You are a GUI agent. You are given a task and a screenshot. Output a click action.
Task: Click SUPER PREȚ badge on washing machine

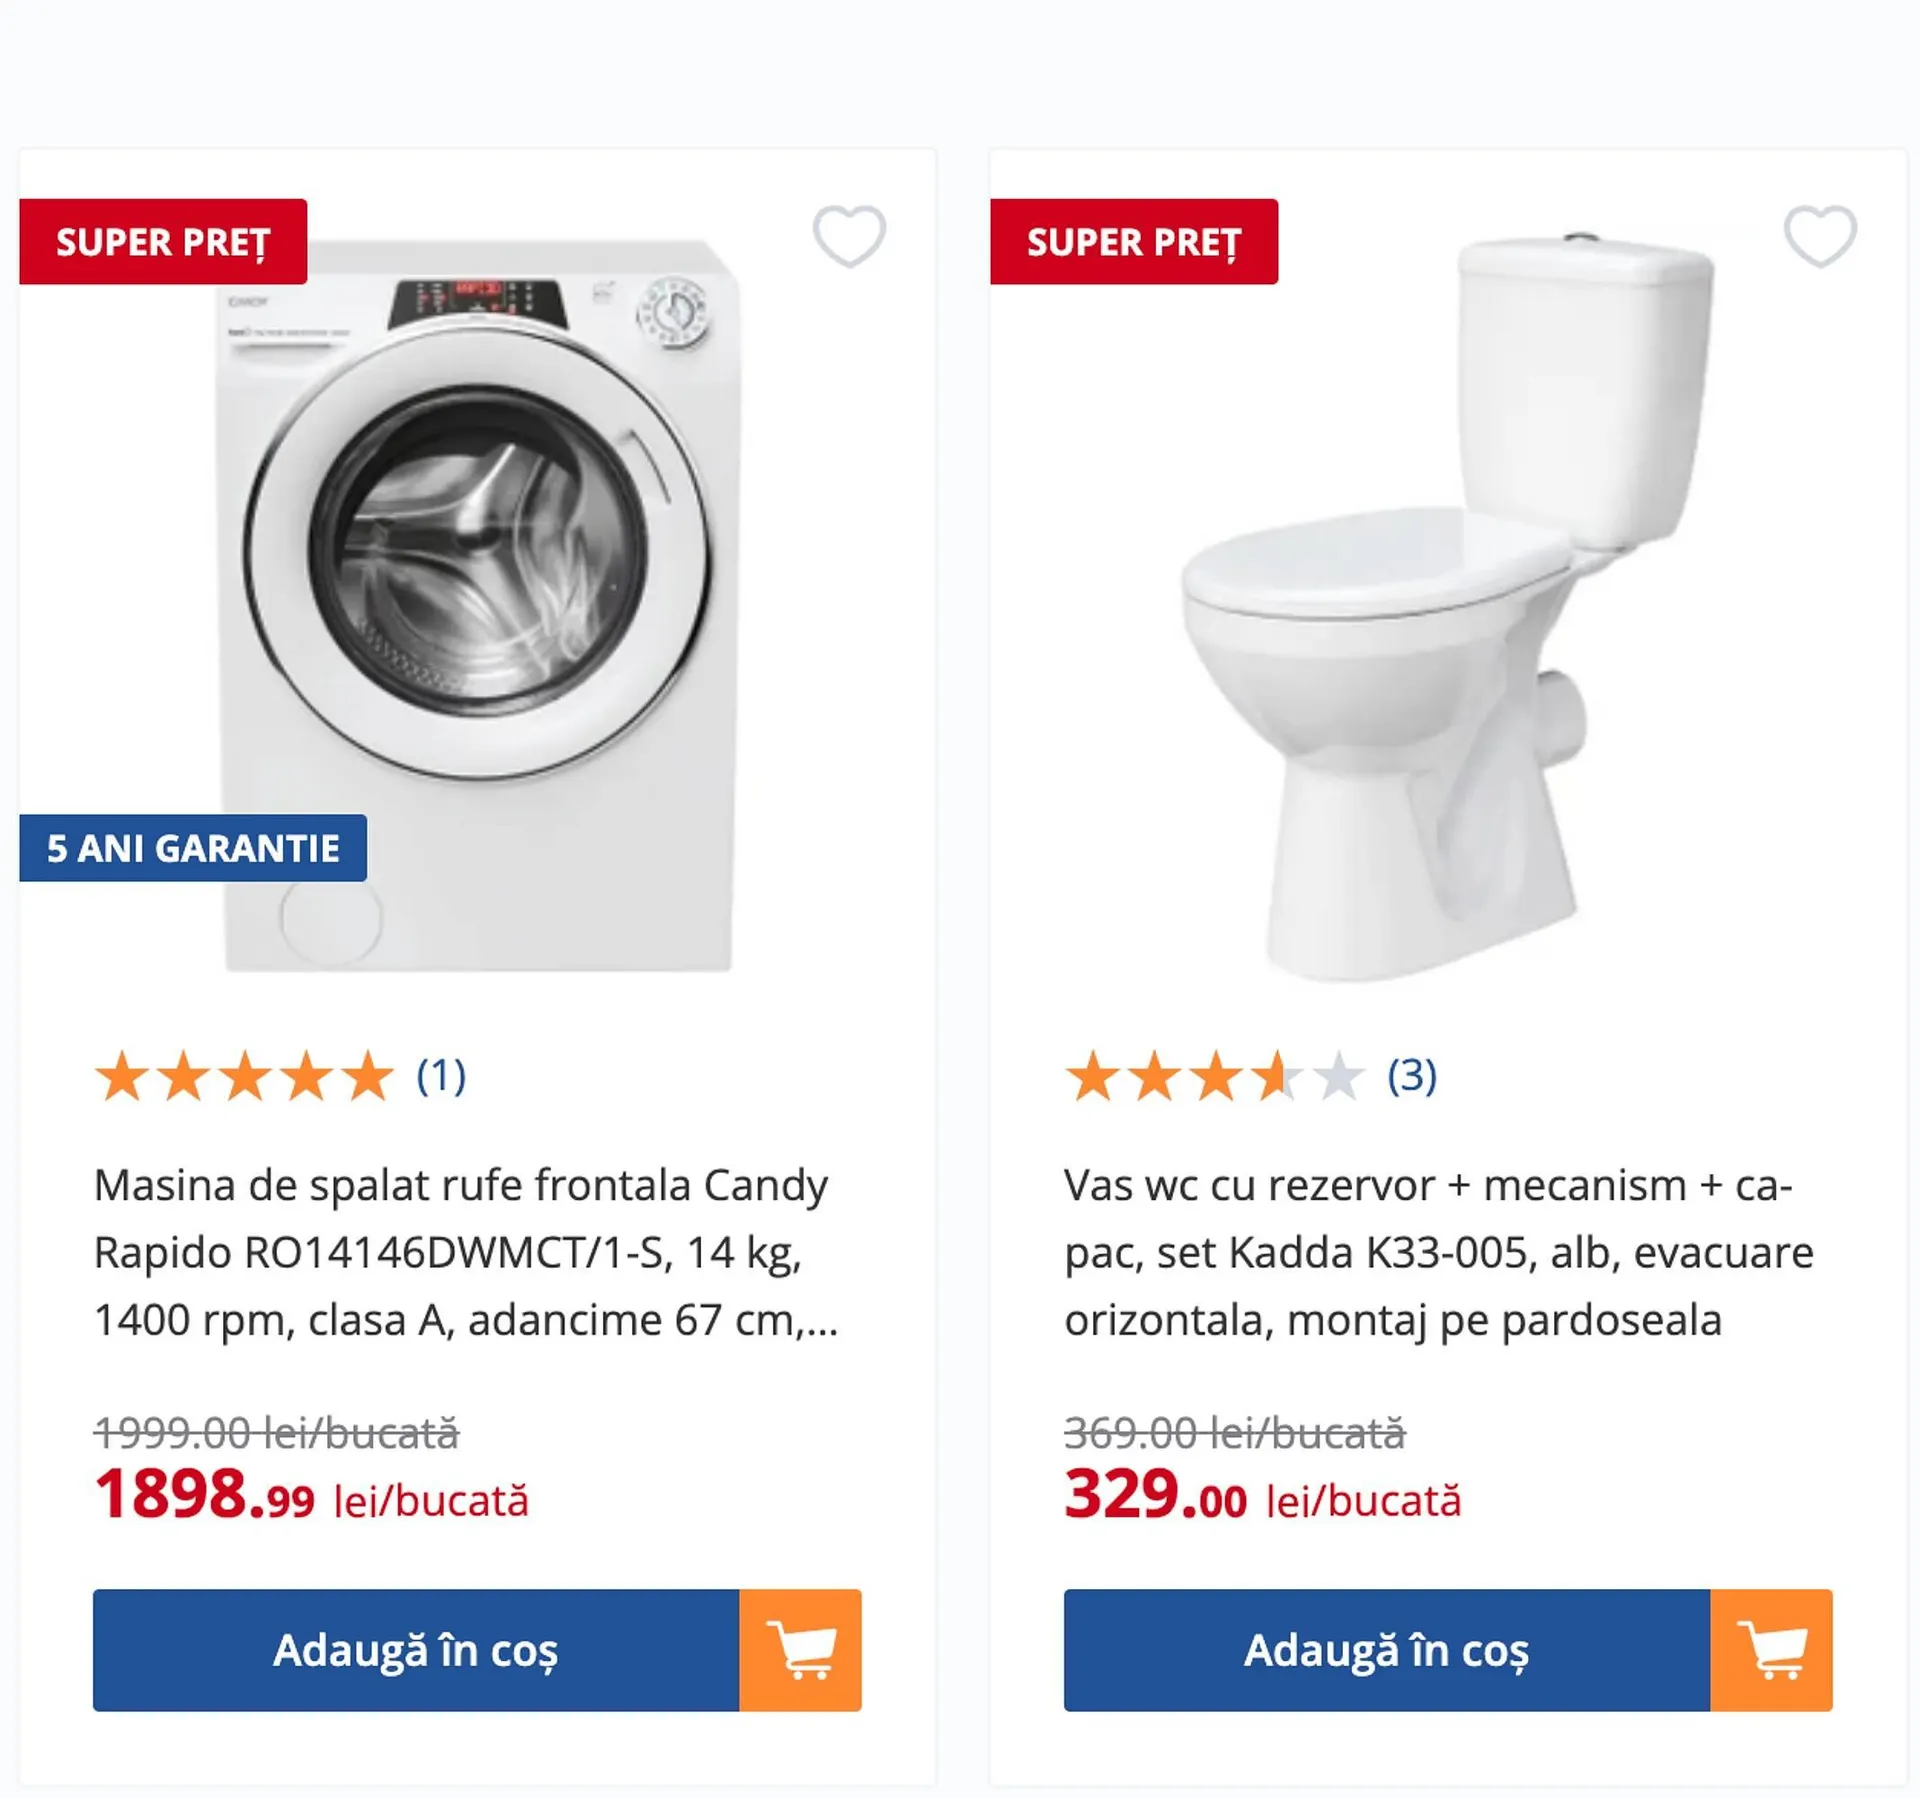163,242
